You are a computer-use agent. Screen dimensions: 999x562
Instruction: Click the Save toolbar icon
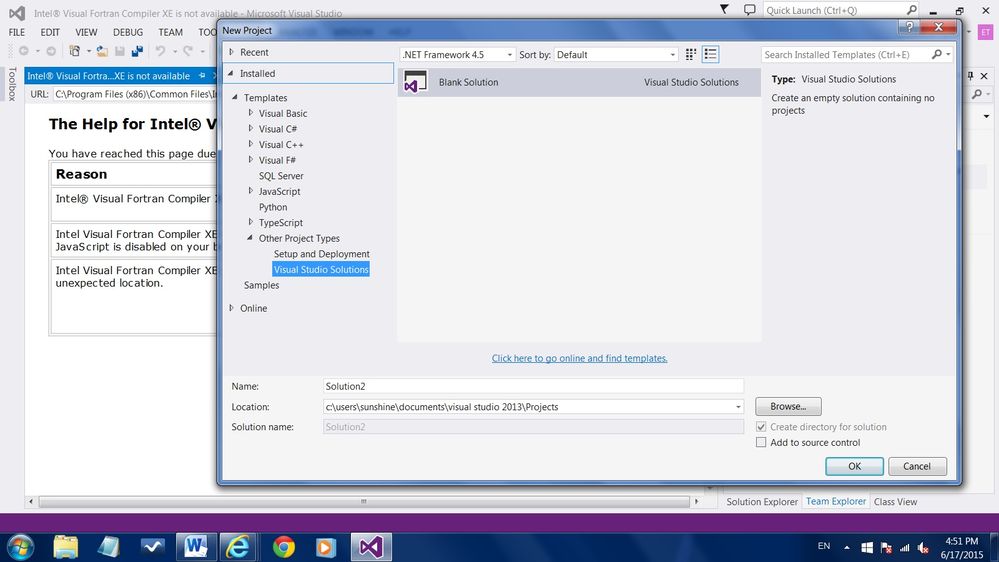(x=119, y=51)
